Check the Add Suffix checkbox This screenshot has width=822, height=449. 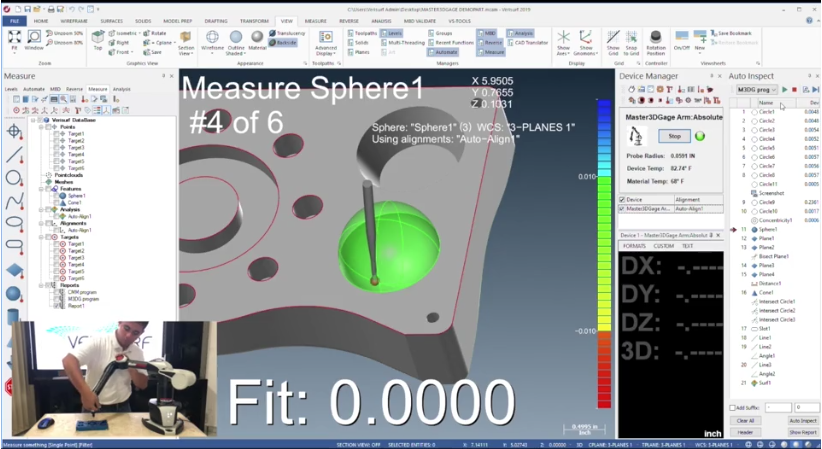click(x=733, y=408)
